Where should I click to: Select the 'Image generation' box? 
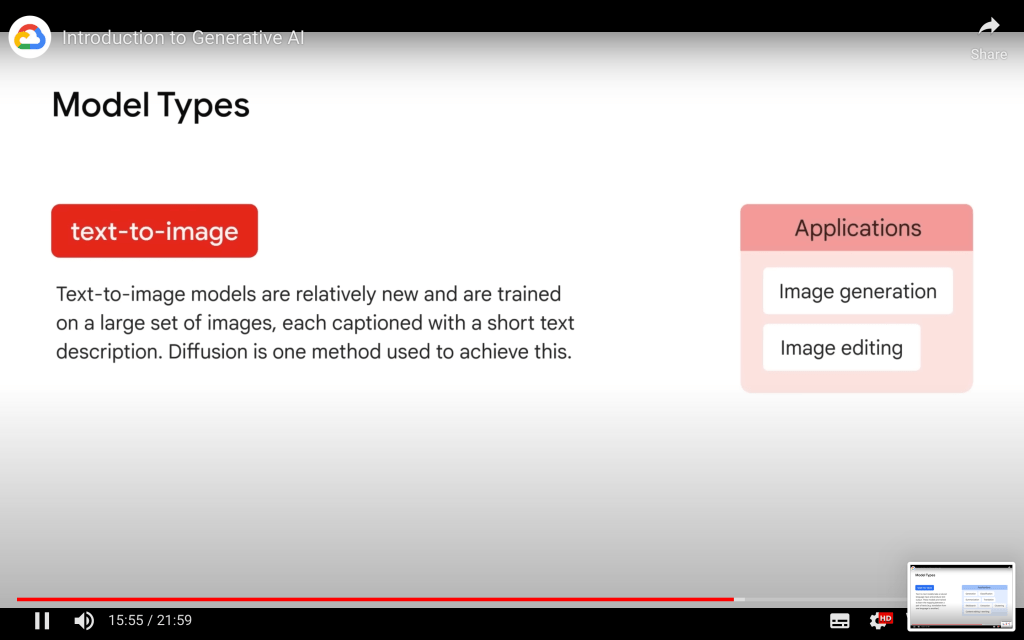coord(857,291)
